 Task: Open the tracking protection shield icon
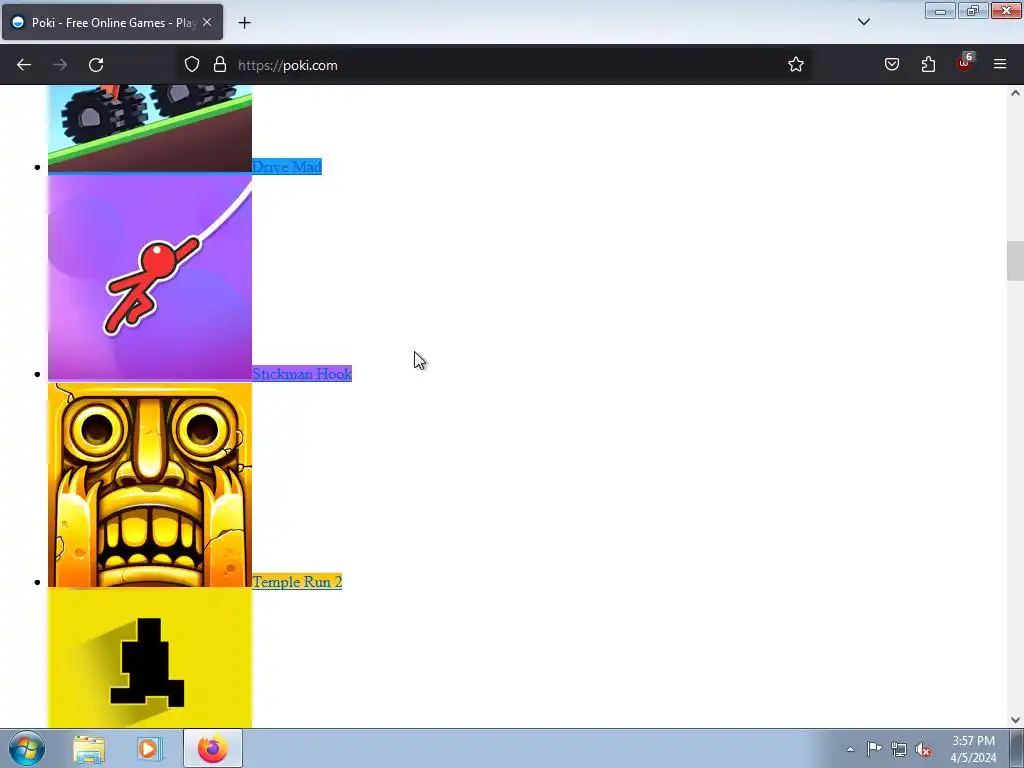[191, 65]
